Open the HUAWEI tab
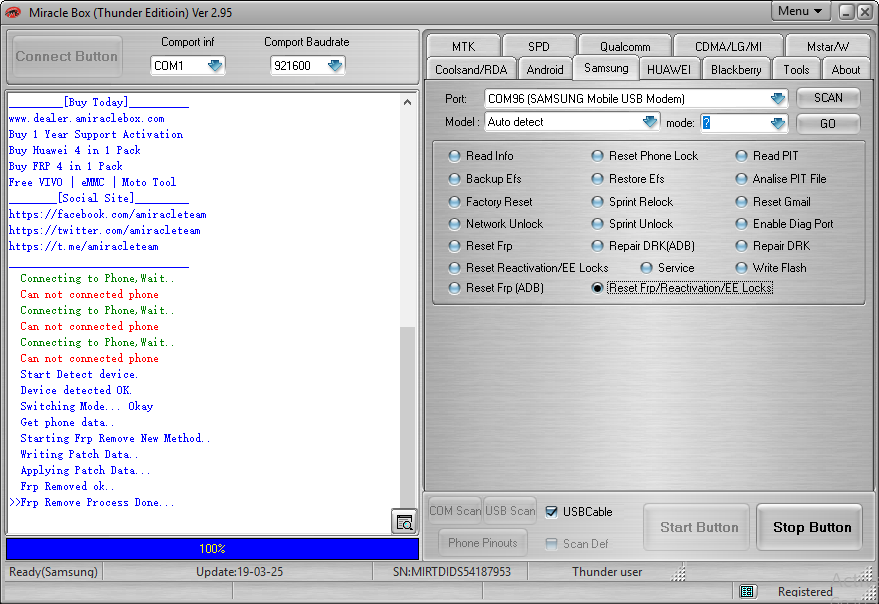Image resolution: width=879 pixels, height=604 pixels. (669, 70)
